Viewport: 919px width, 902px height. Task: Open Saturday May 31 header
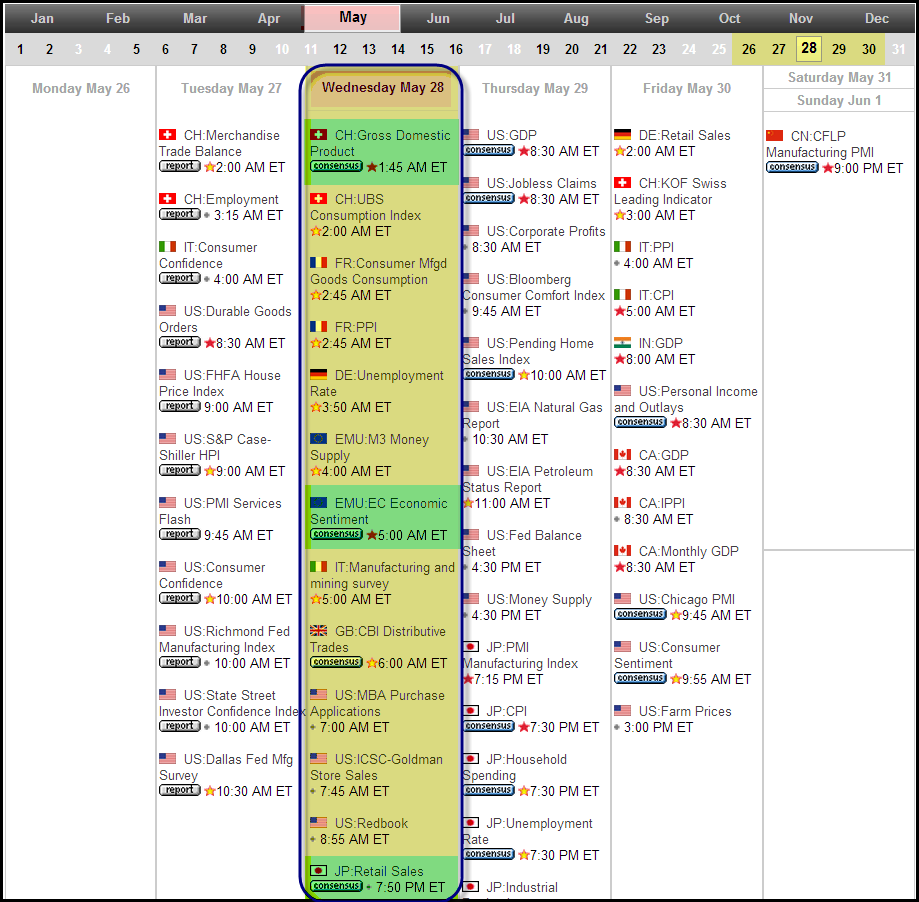coord(839,77)
